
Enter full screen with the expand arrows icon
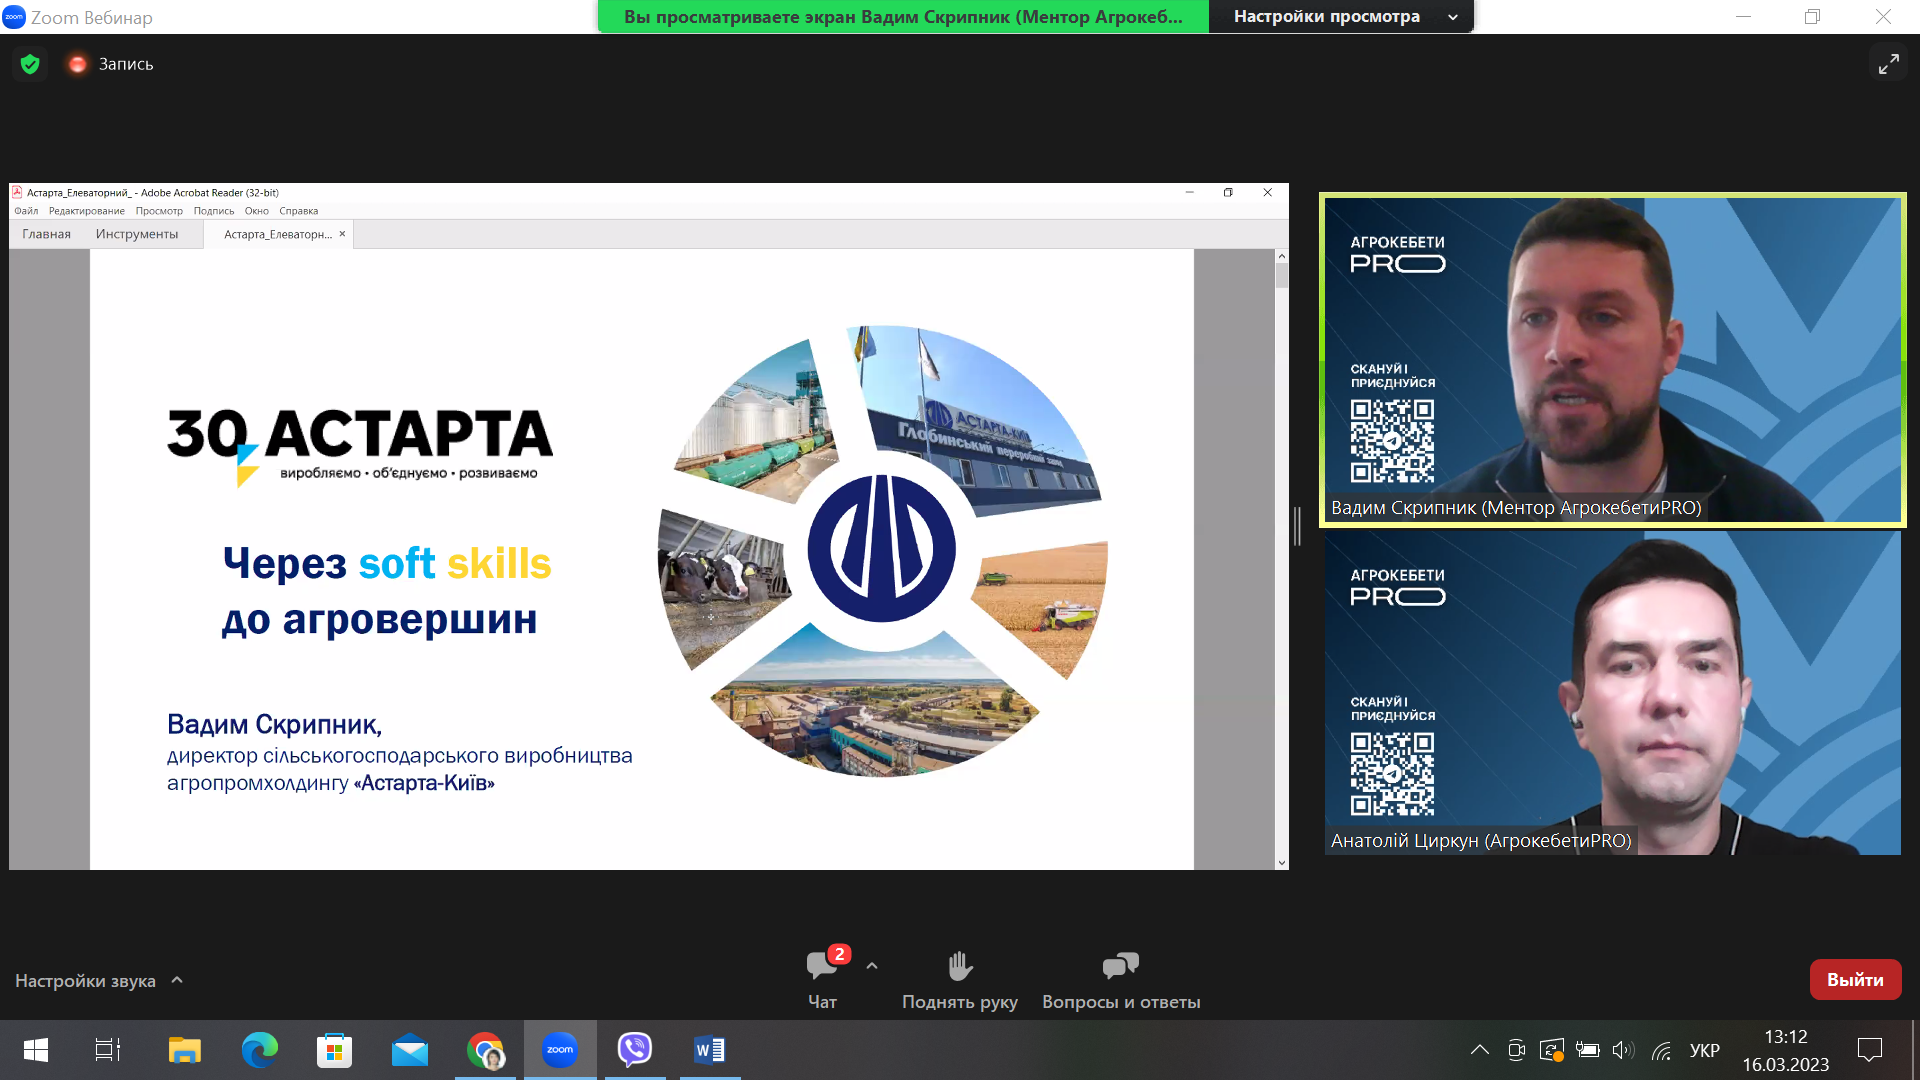[1888, 64]
